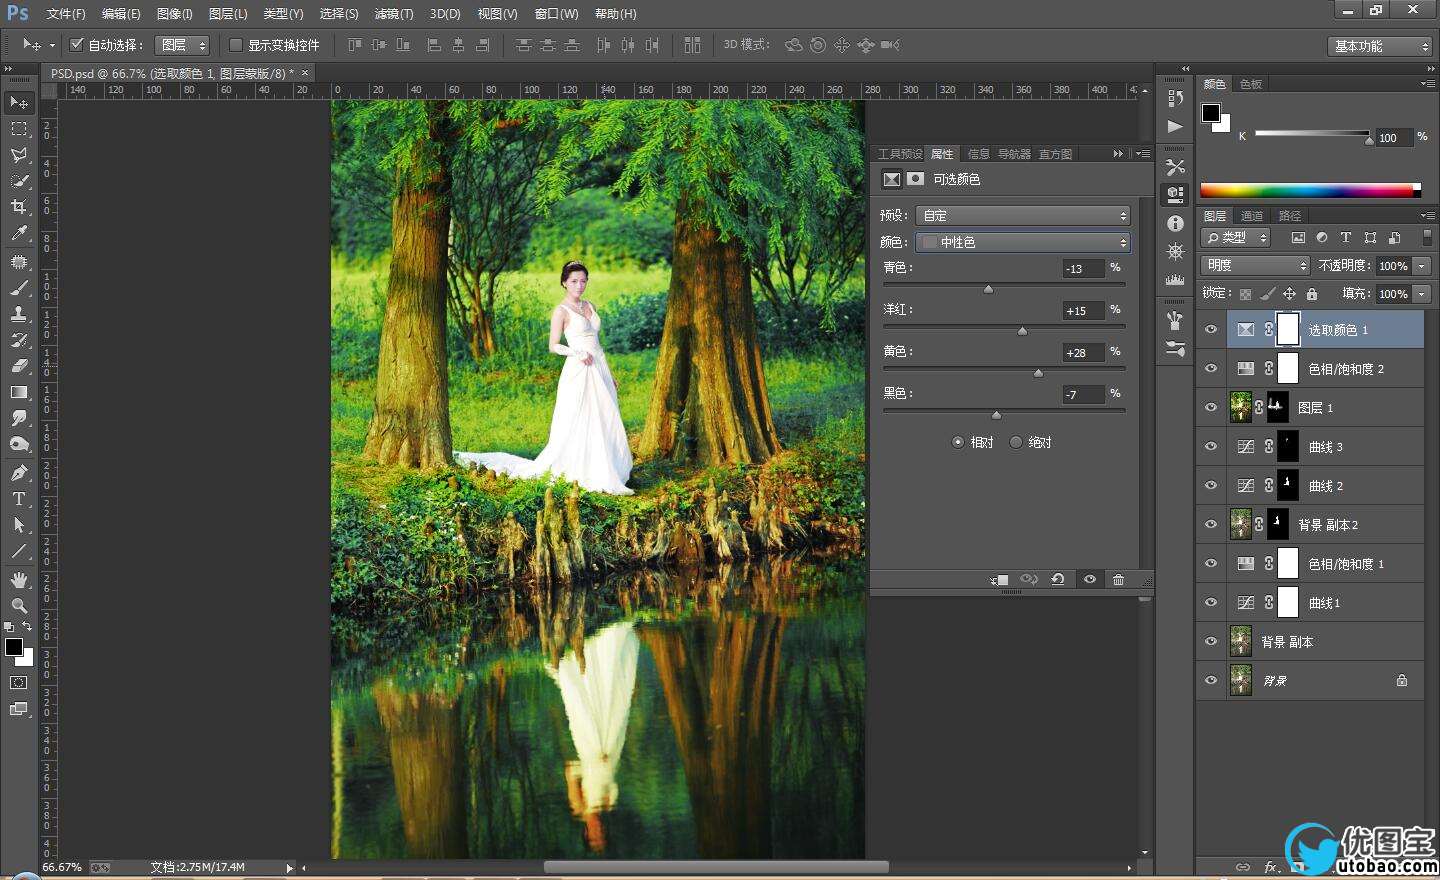Expand the 基本功能 workspace dropdown

(x=1382, y=46)
